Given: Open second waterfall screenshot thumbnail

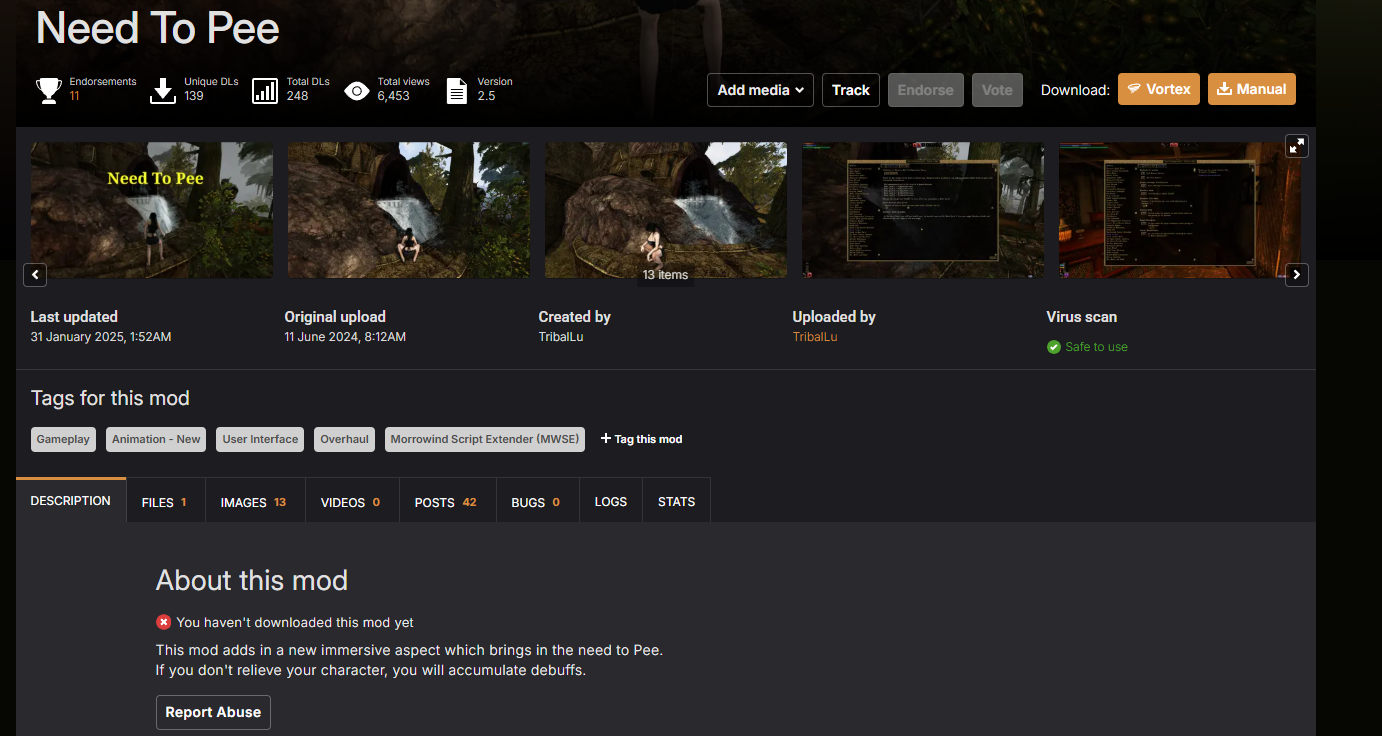Looking at the screenshot, I should click(x=409, y=210).
